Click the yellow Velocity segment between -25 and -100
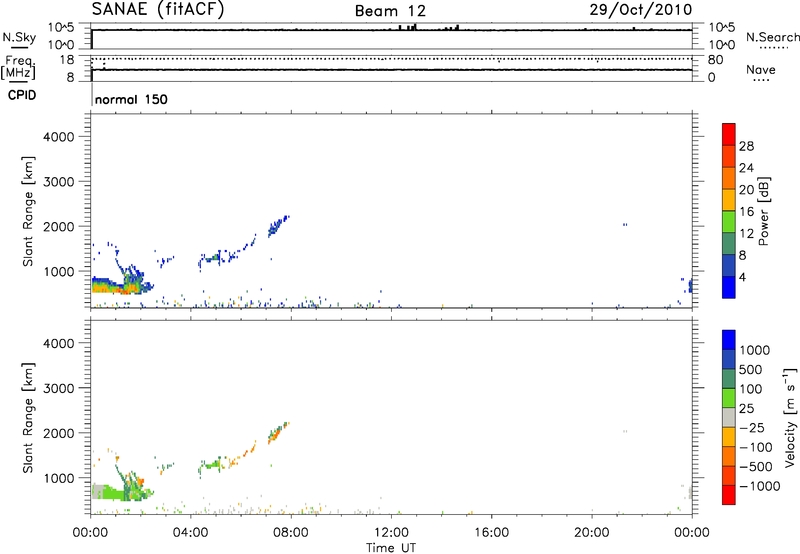This screenshot has height=554, width=800. pos(729,437)
